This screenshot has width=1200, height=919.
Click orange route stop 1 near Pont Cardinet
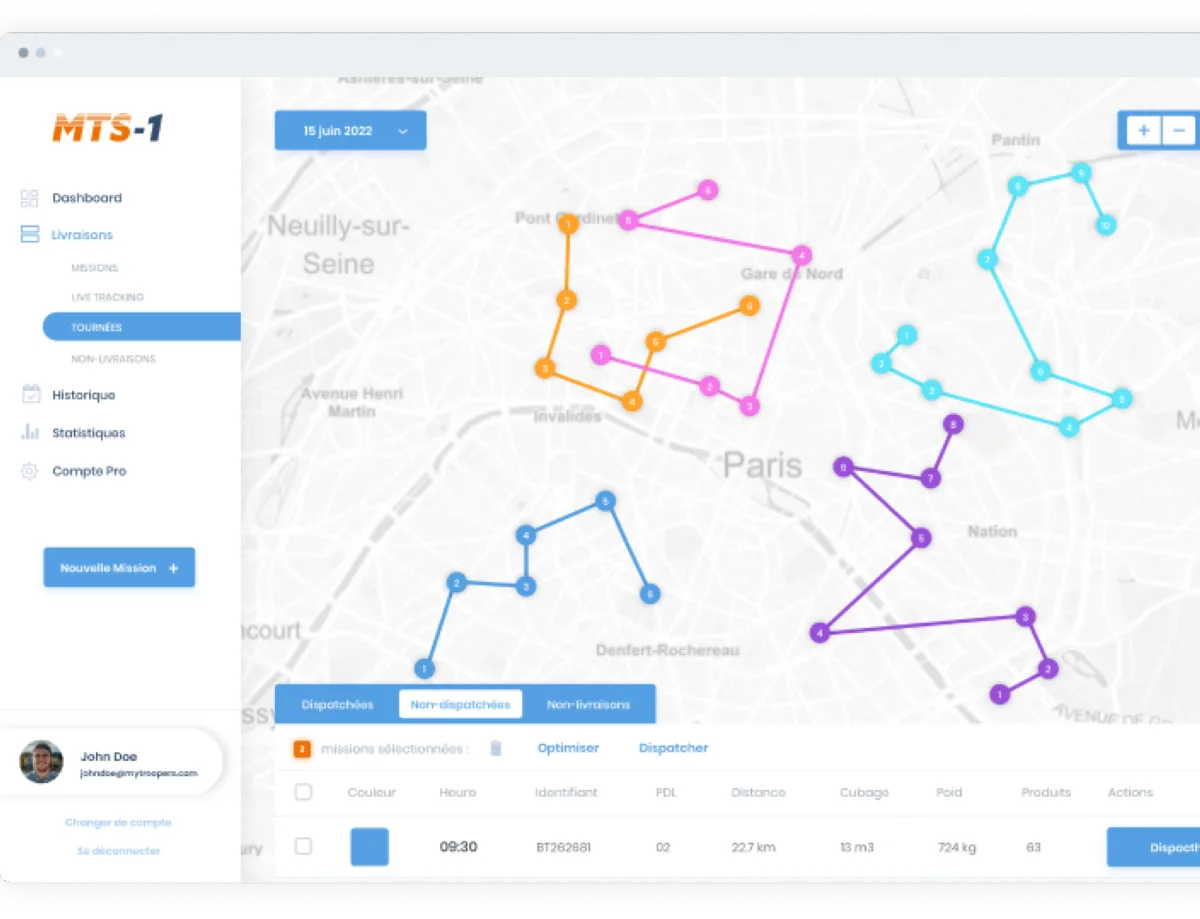point(568,225)
